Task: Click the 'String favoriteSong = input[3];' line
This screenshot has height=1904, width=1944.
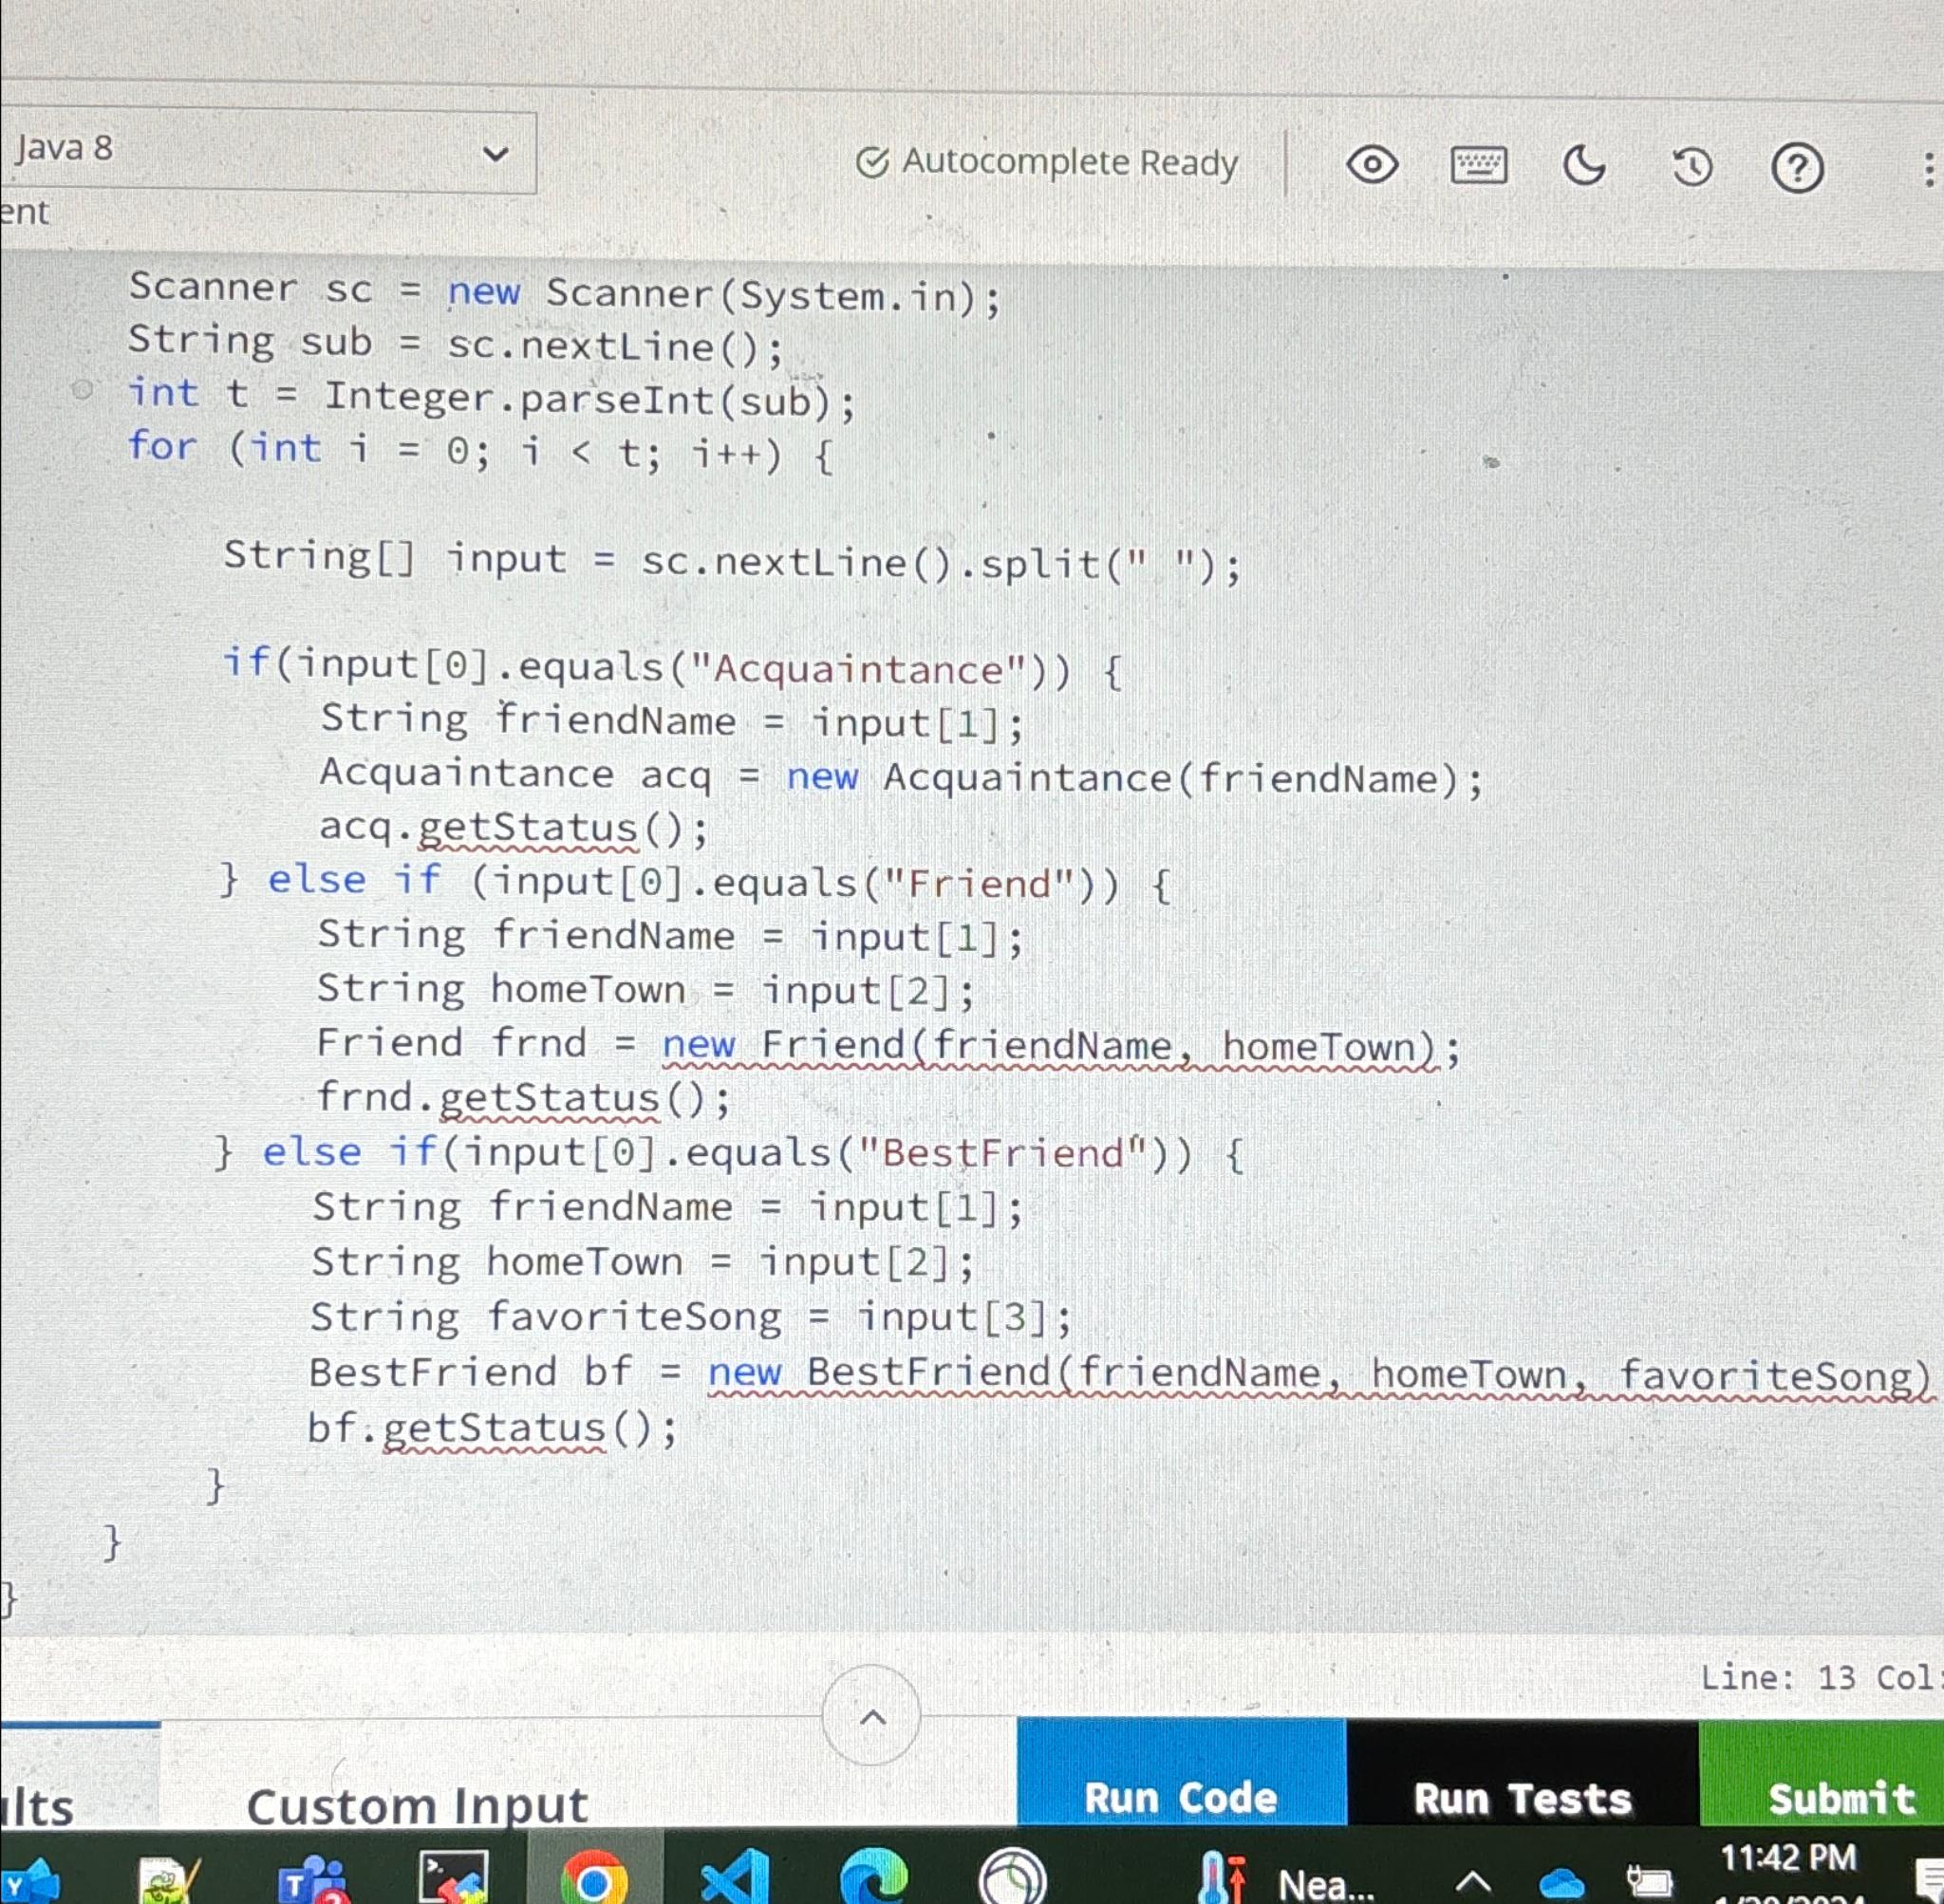Action: (690, 1317)
